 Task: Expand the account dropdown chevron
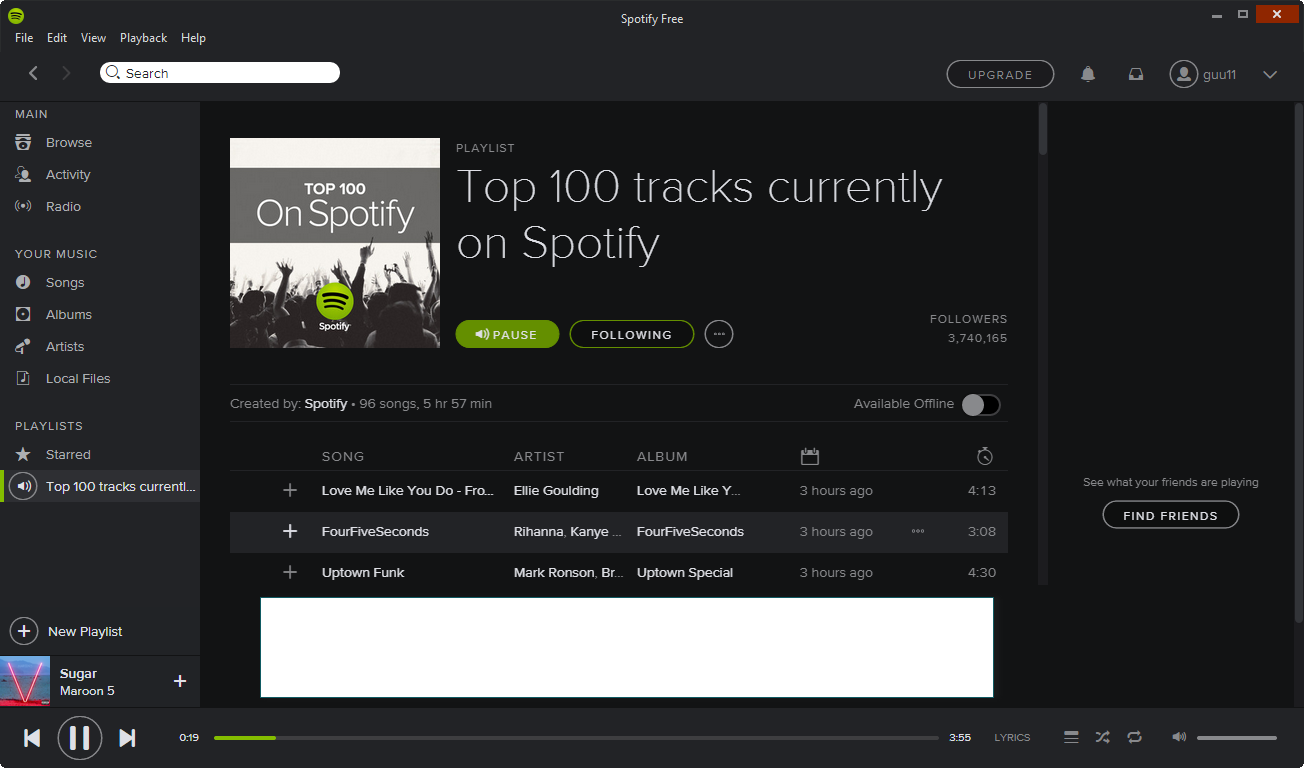pos(1270,74)
